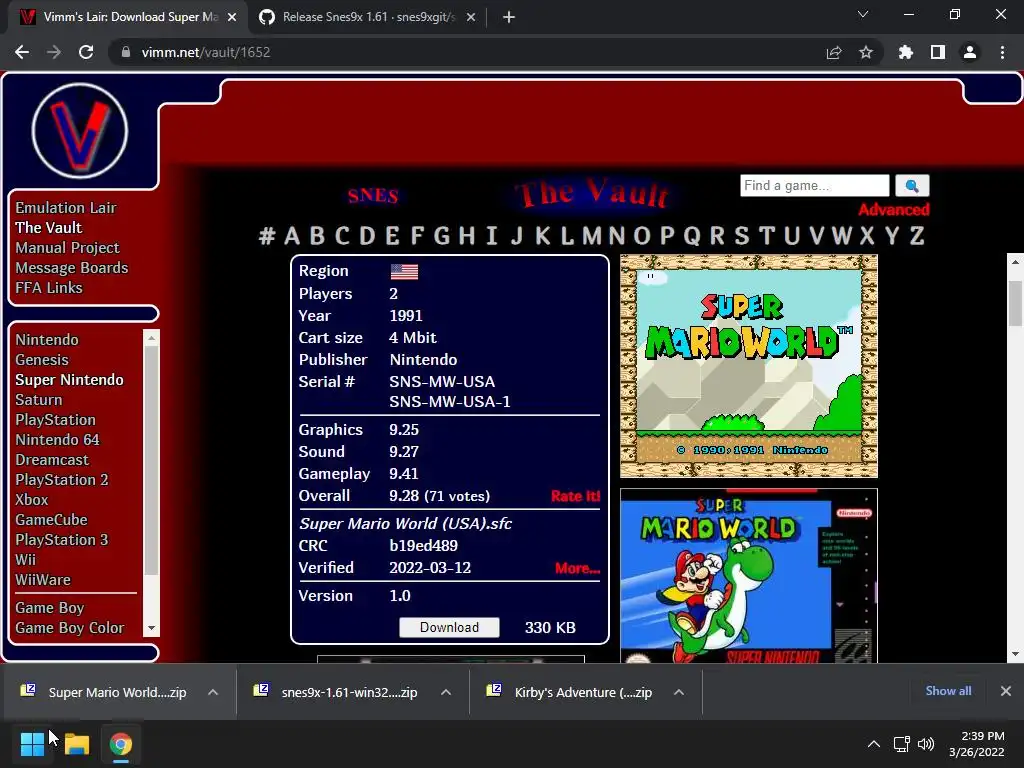Open Chrome three-dot menu

(1002, 52)
